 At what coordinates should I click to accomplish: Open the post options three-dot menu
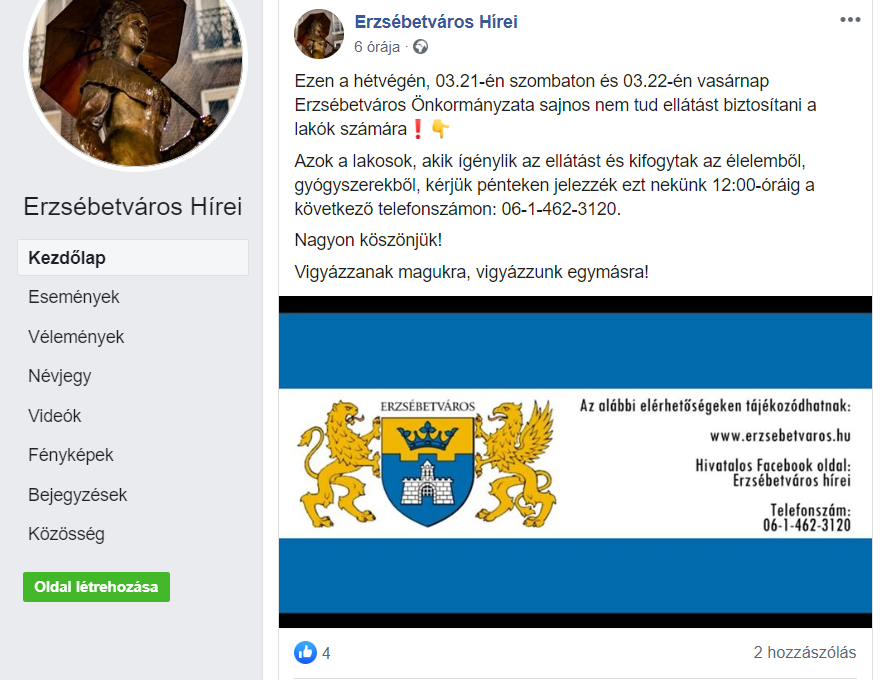(x=850, y=20)
